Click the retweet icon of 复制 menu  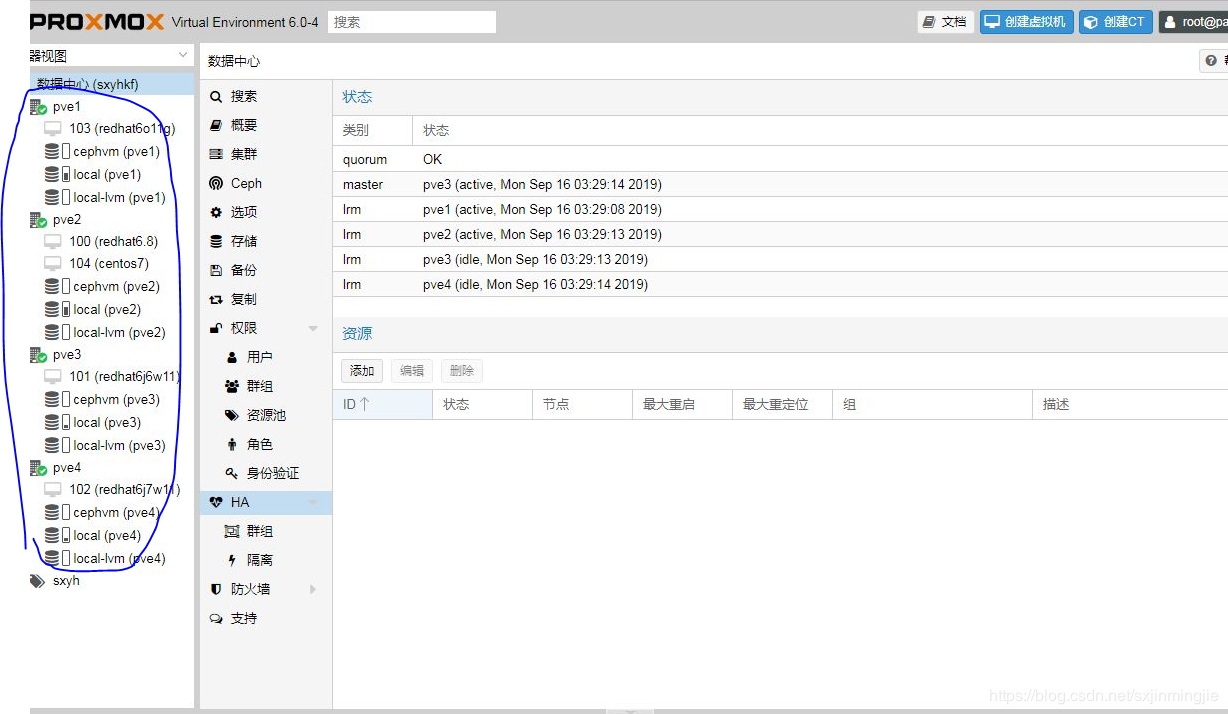click(x=216, y=300)
